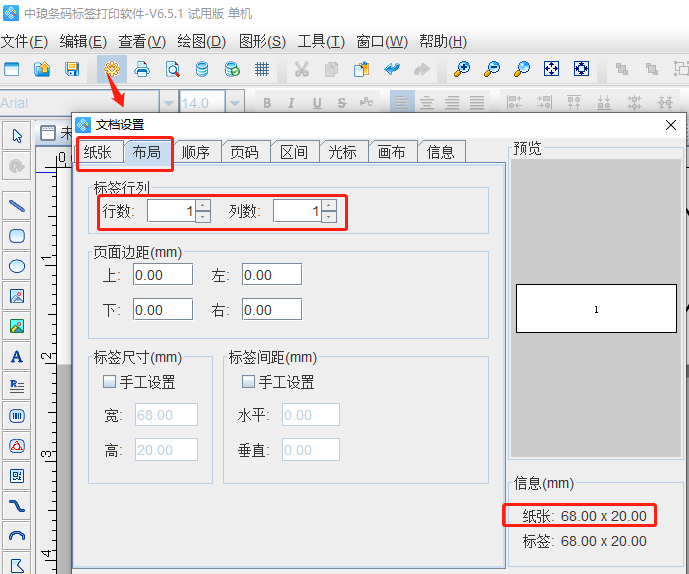689x574 pixels.
Task: Click the label preview thumbnail numbered 1
Action: pyautogui.click(x=596, y=309)
